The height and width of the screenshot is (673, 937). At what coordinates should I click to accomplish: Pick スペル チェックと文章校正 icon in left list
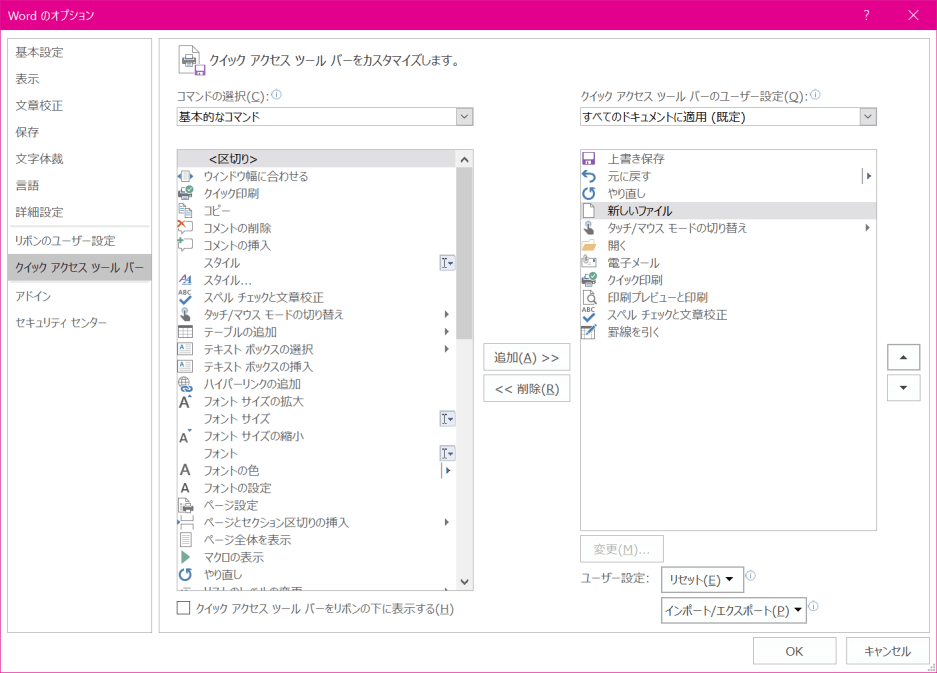[x=186, y=297]
